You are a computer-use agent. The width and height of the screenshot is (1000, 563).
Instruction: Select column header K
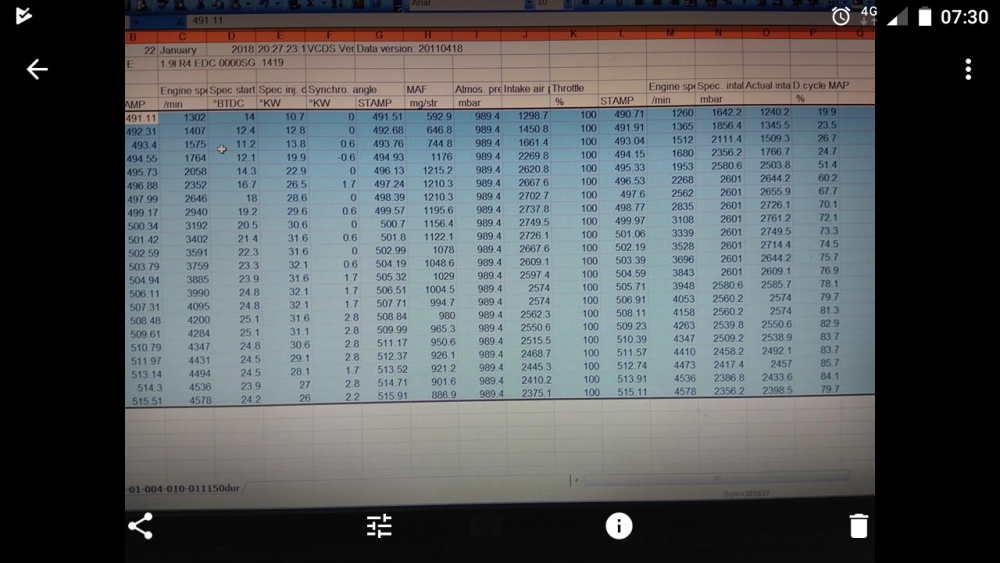(x=573, y=34)
